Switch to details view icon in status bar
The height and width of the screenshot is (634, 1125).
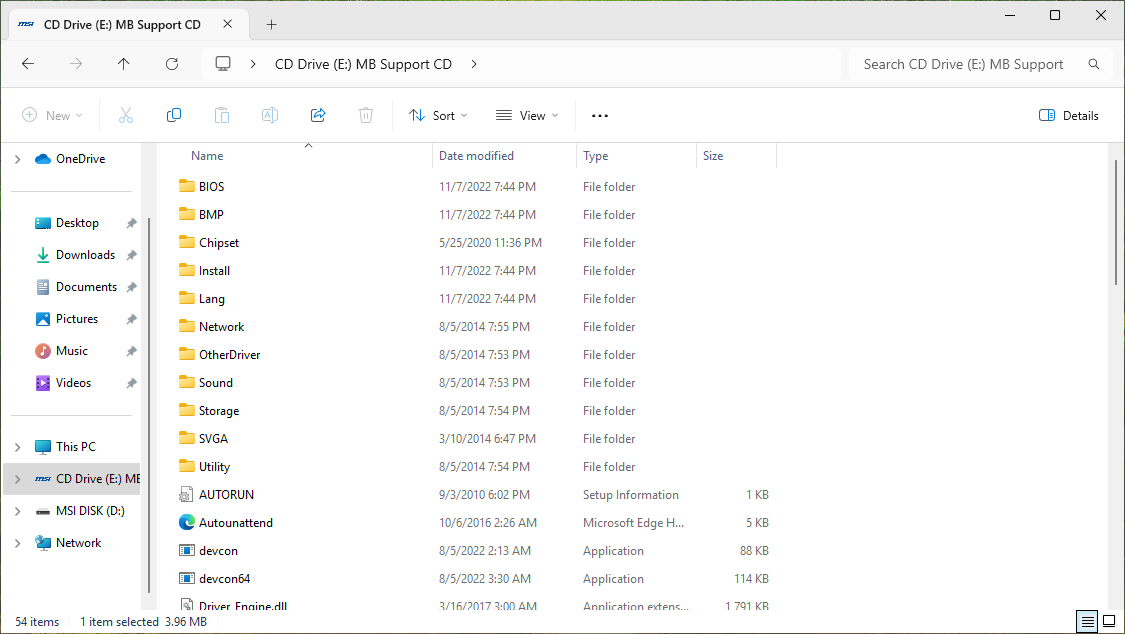click(x=1088, y=621)
